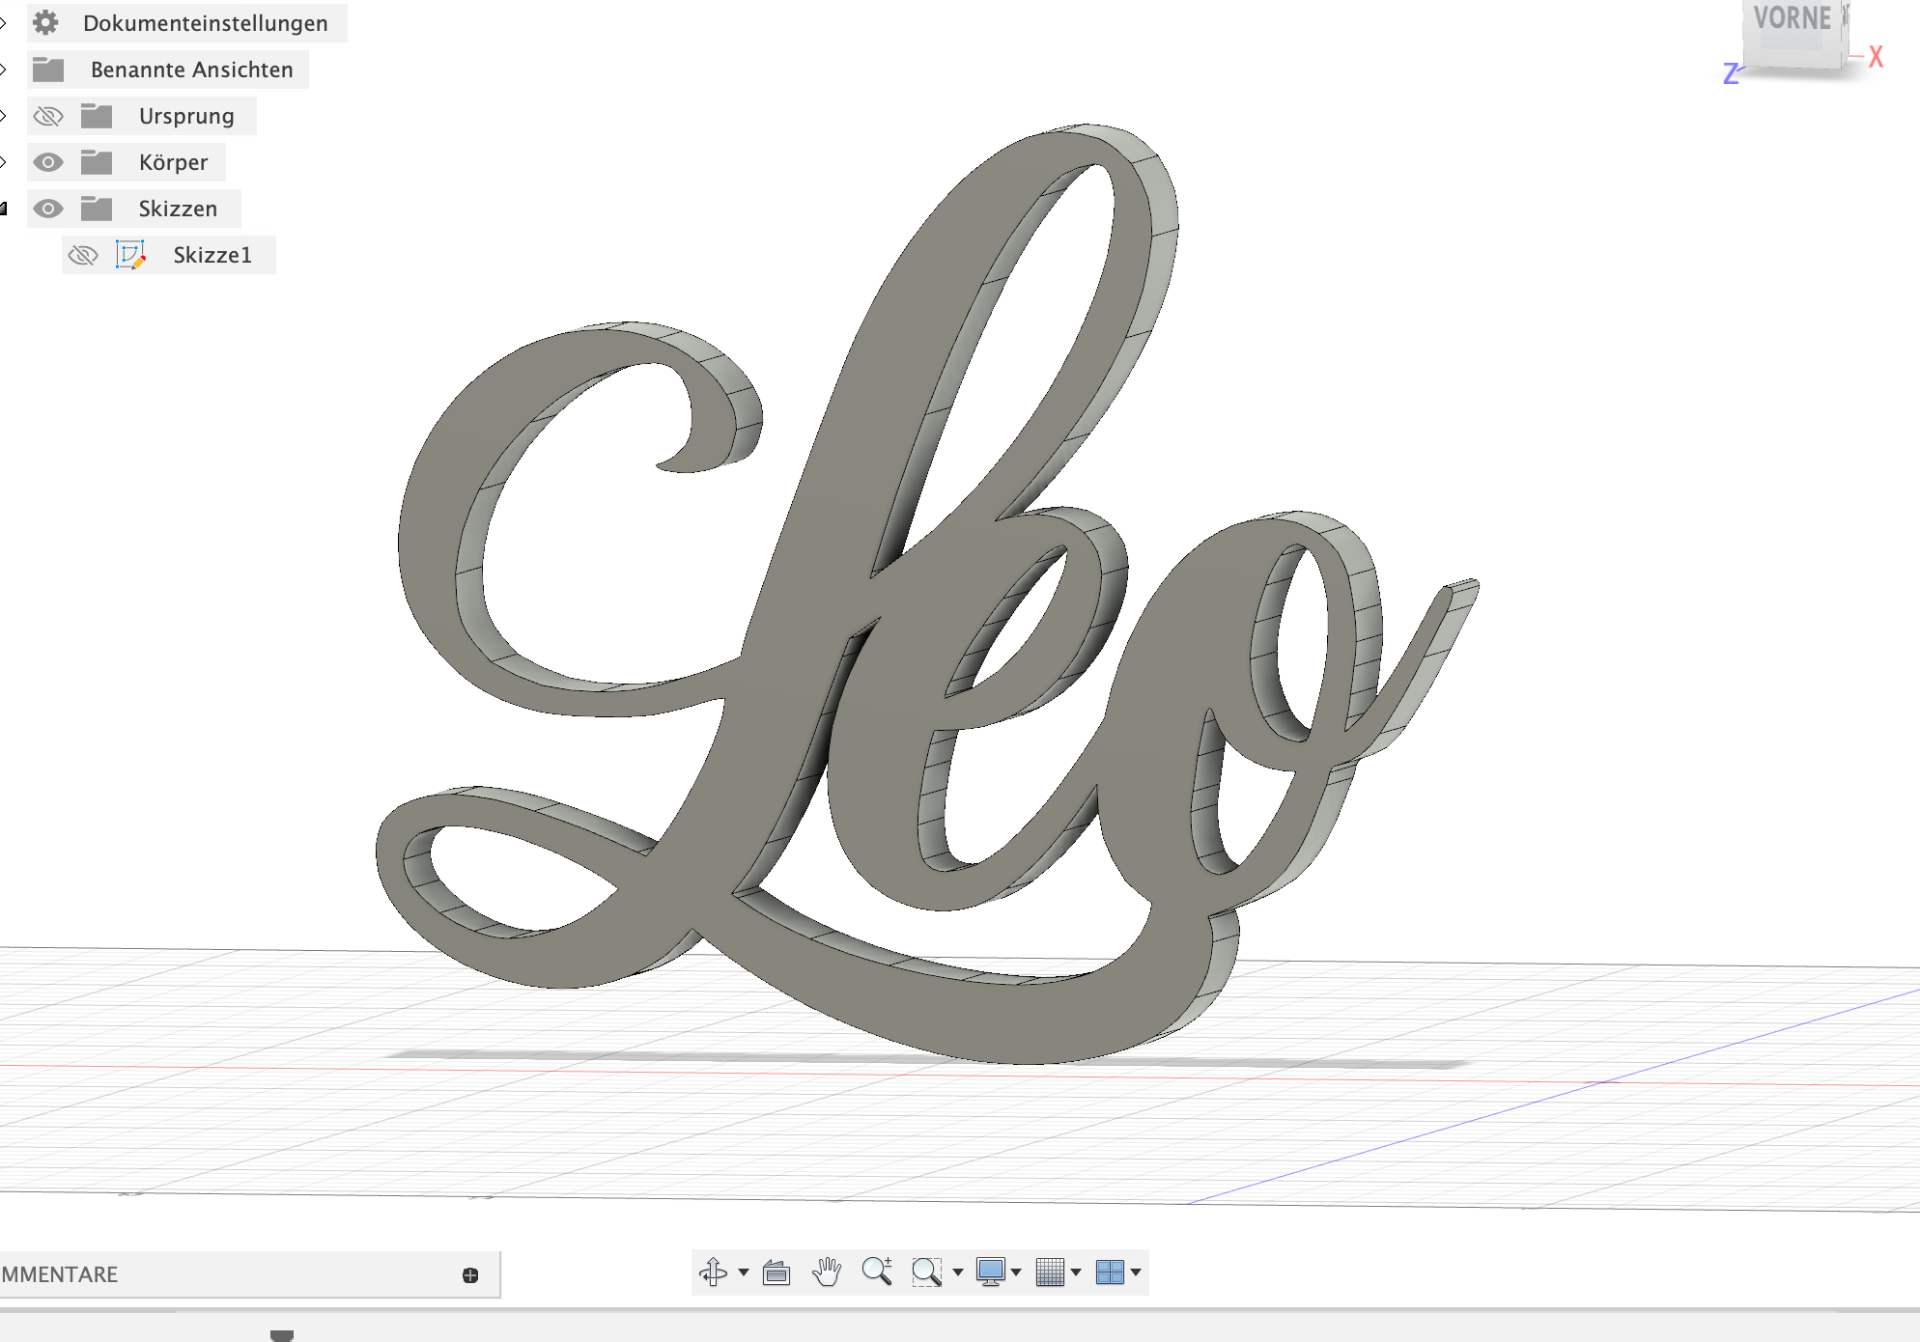
Task: Click the Grid and Snaps icon
Action: (1050, 1272)
